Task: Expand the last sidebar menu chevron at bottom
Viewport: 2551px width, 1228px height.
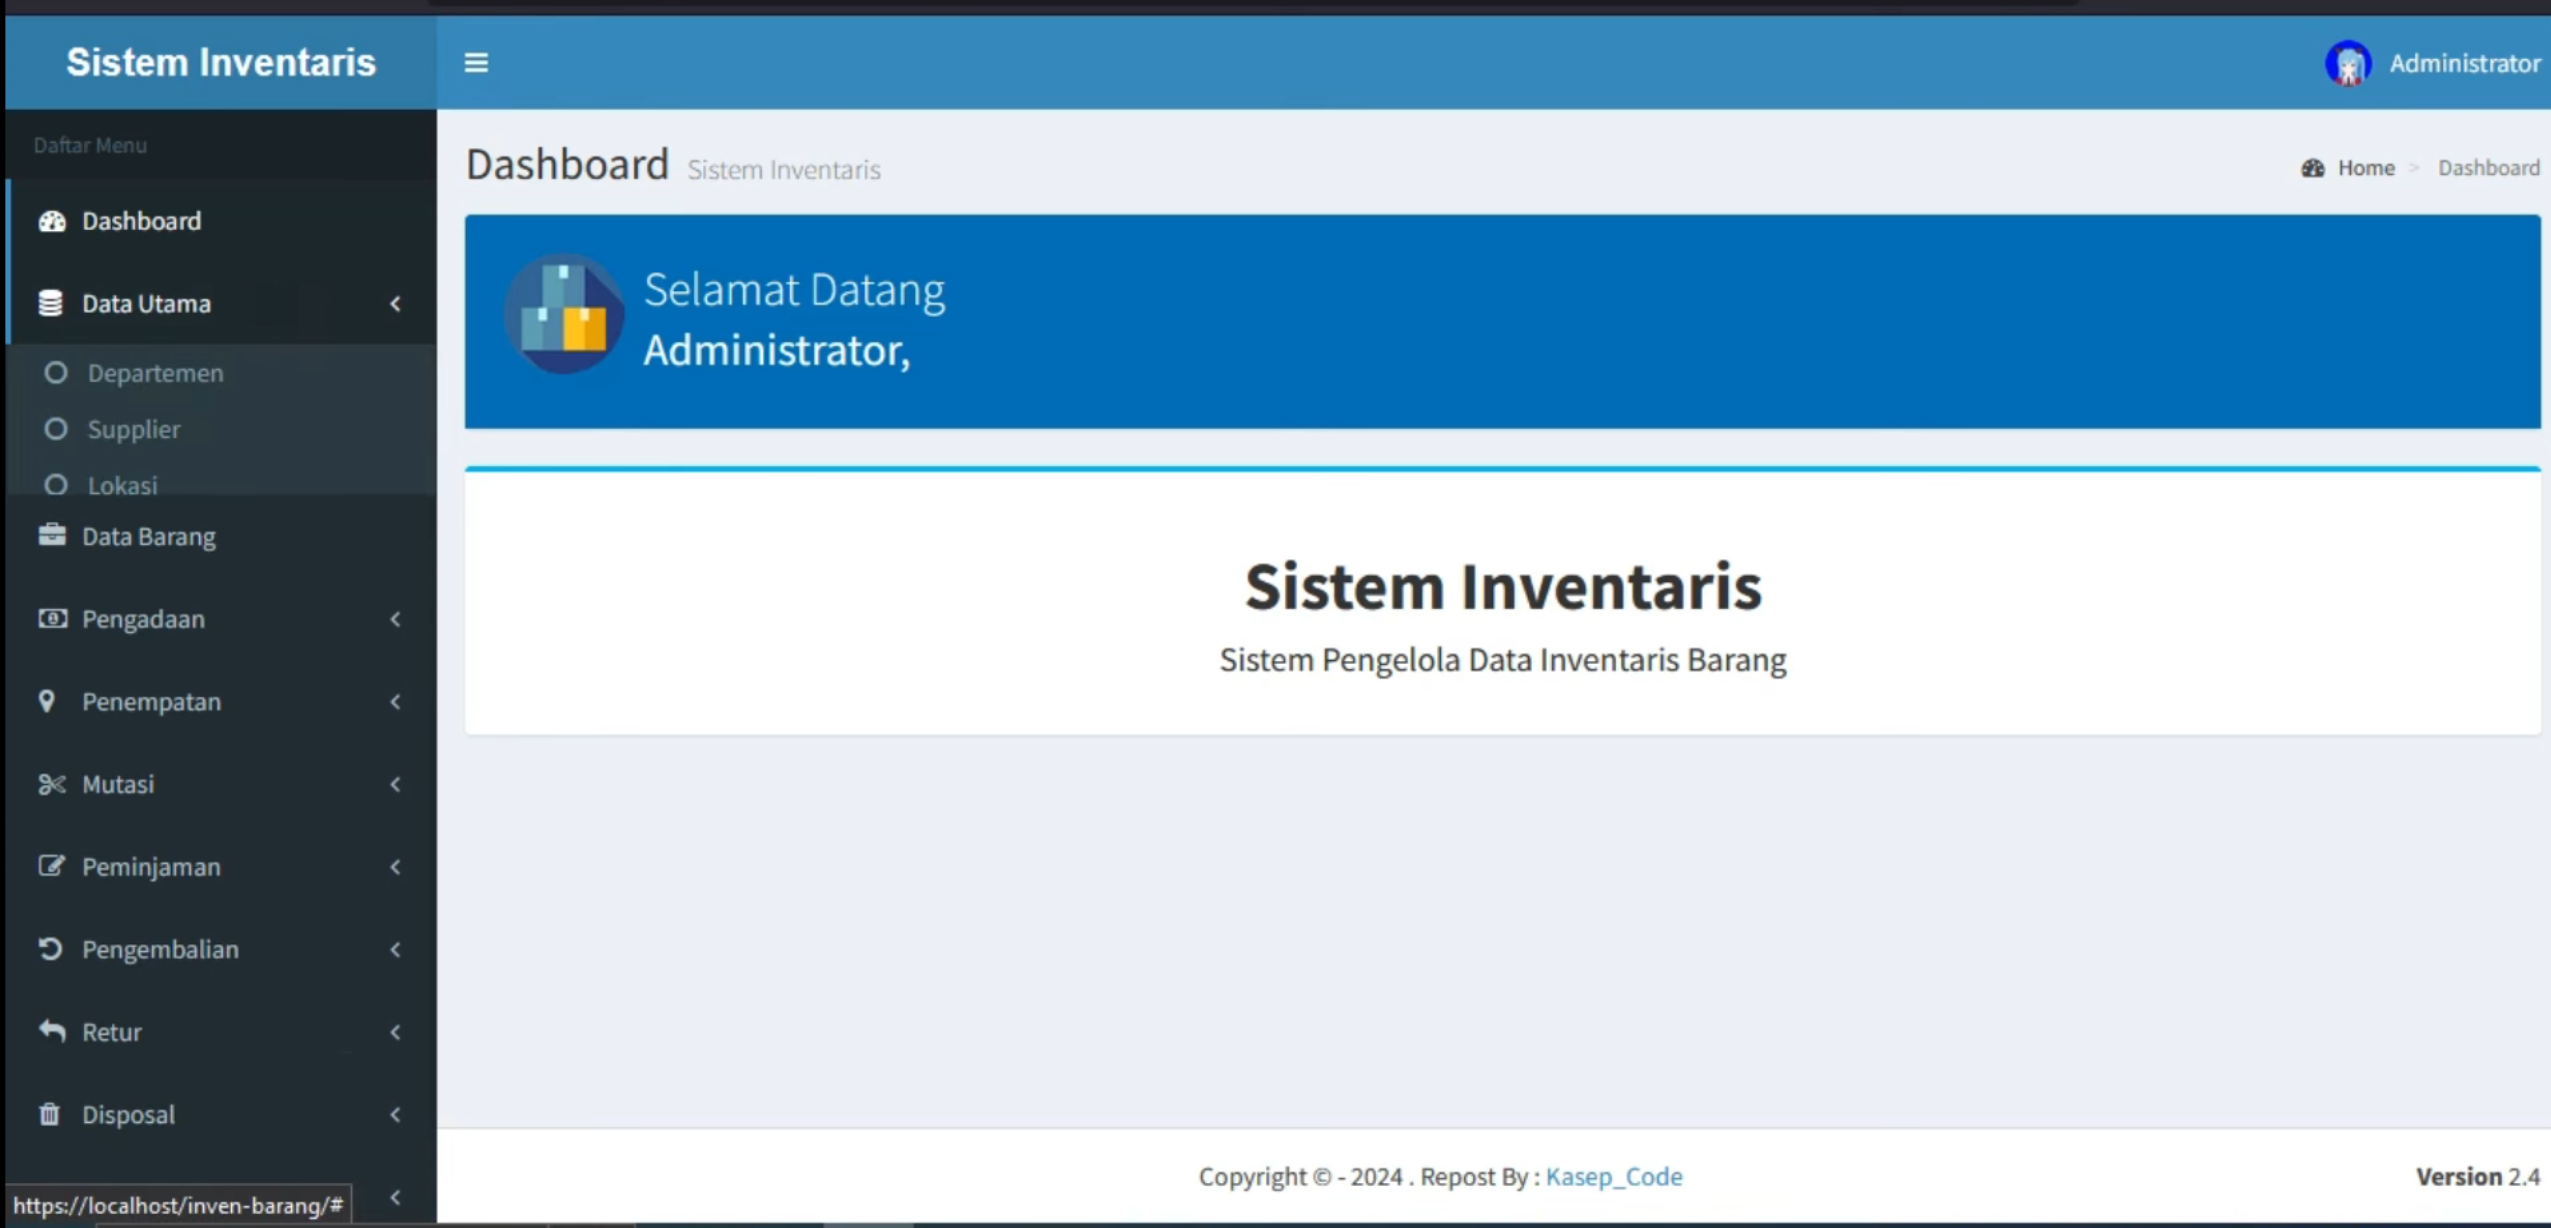Action: (x=395, y=1197)
